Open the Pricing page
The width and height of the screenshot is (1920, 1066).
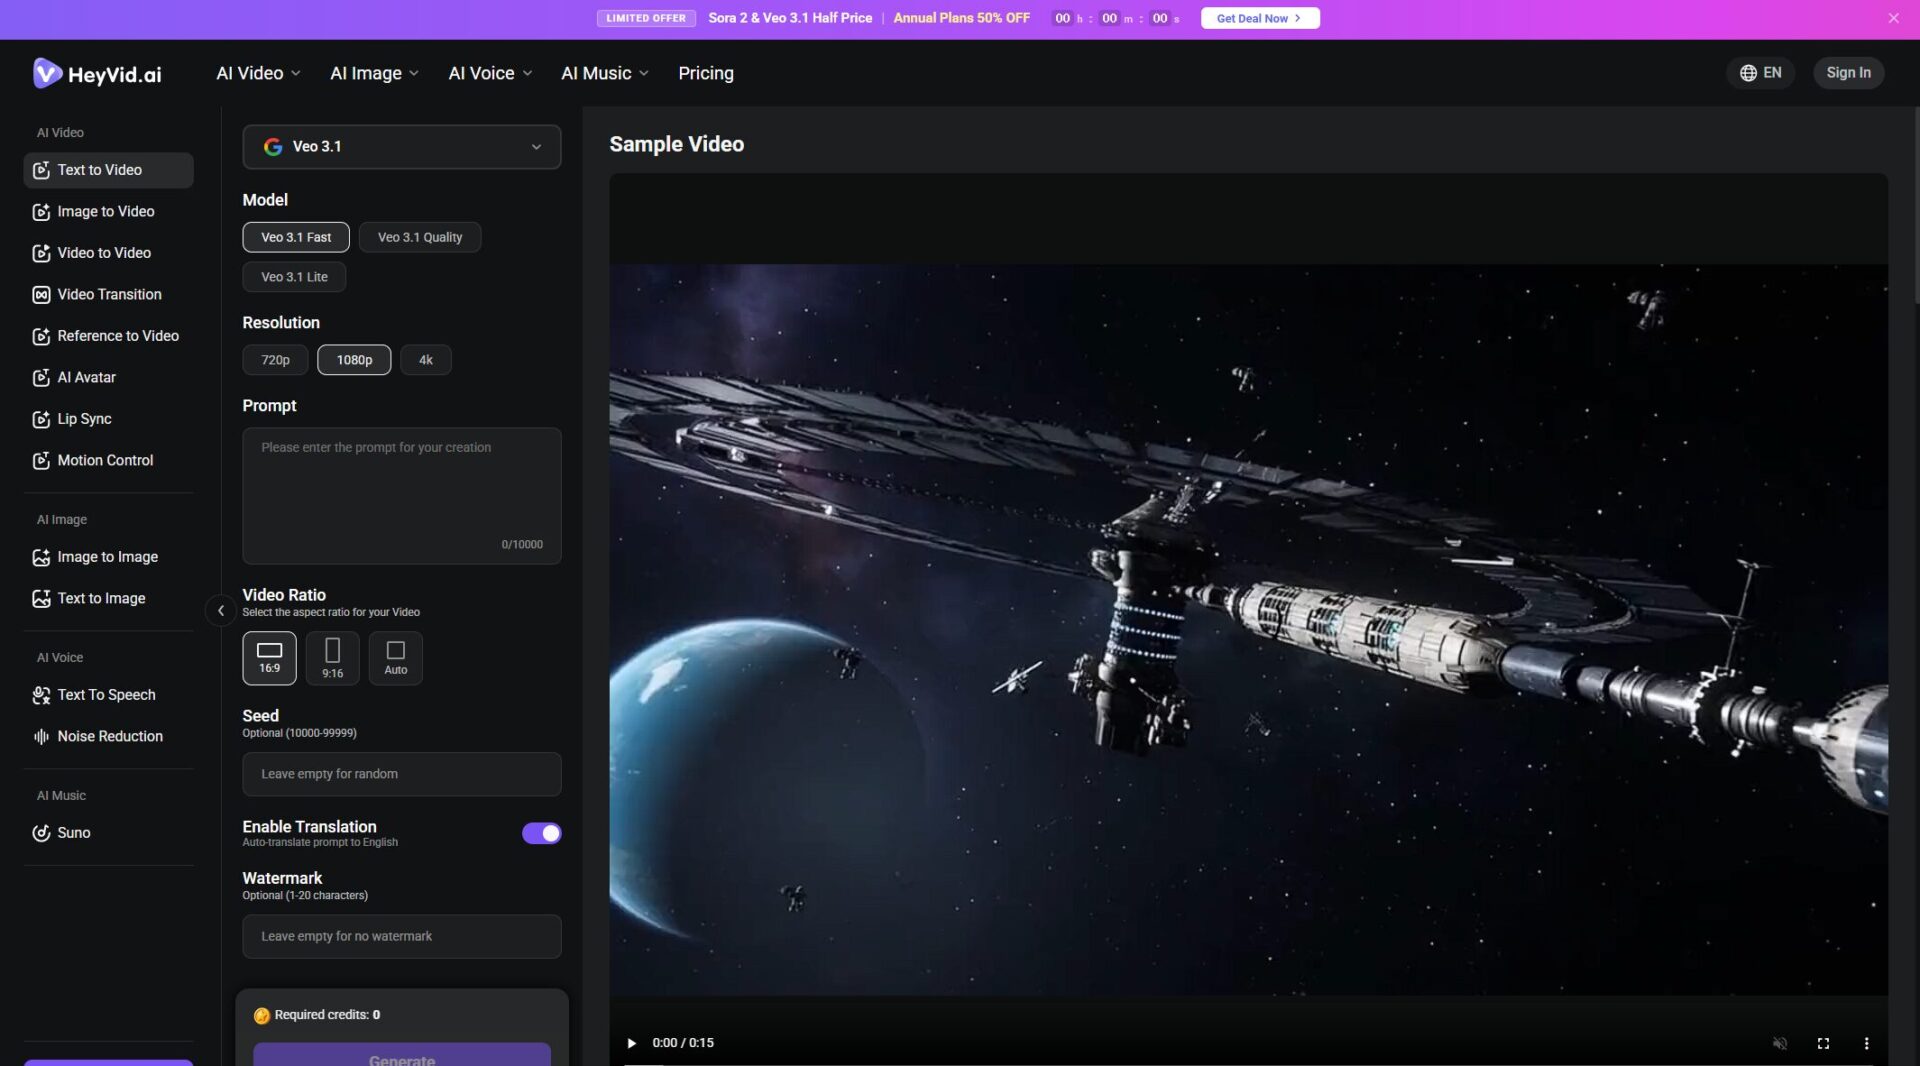[705, 73]
